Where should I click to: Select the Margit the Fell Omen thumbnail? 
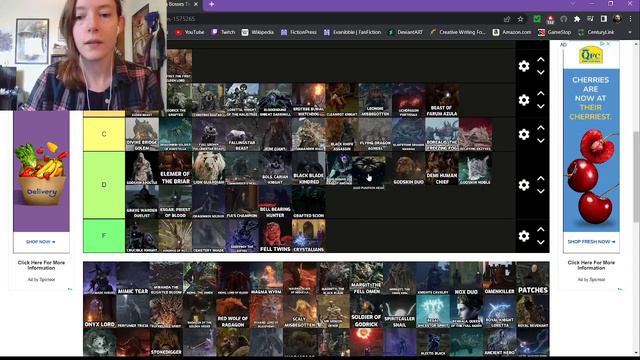[x=366, y=278]
